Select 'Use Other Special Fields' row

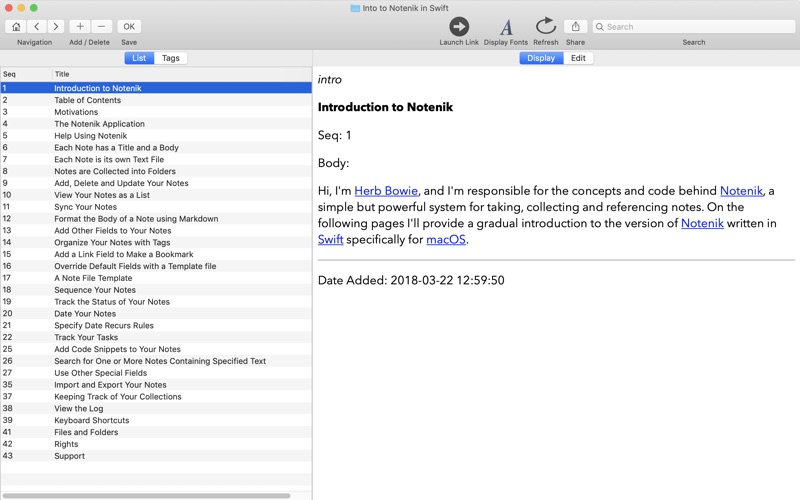pos(156,373)
